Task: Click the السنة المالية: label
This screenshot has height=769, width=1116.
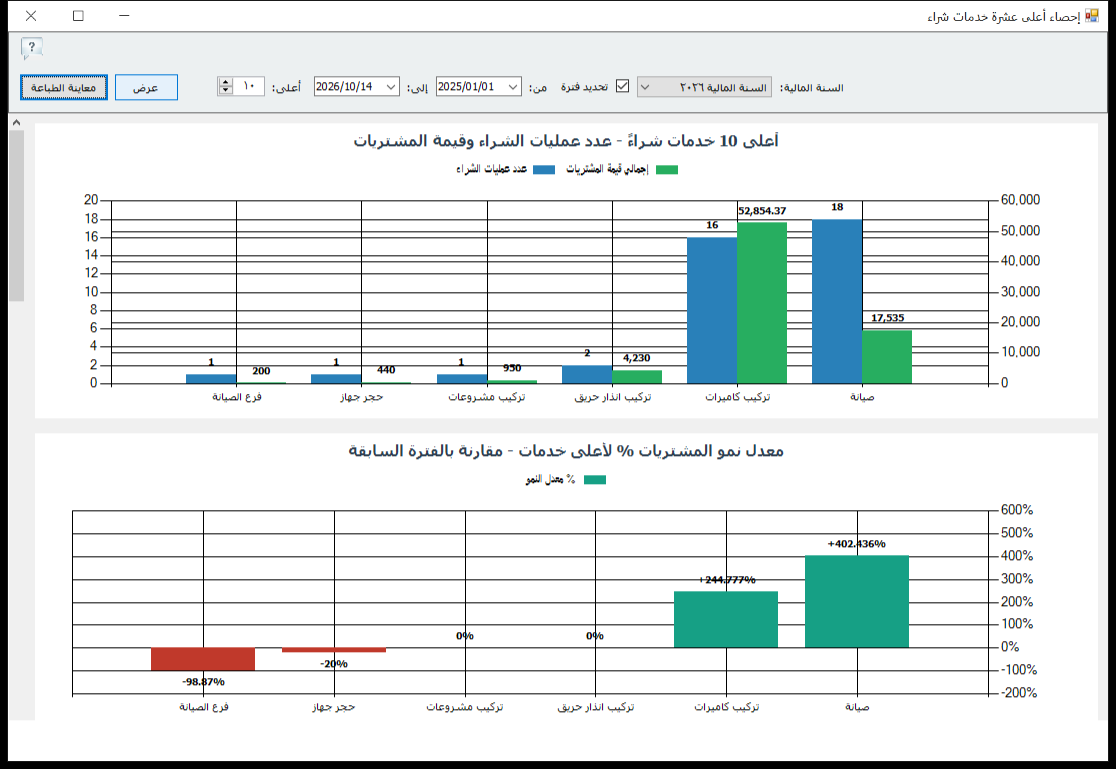Action: coord(811,88)
